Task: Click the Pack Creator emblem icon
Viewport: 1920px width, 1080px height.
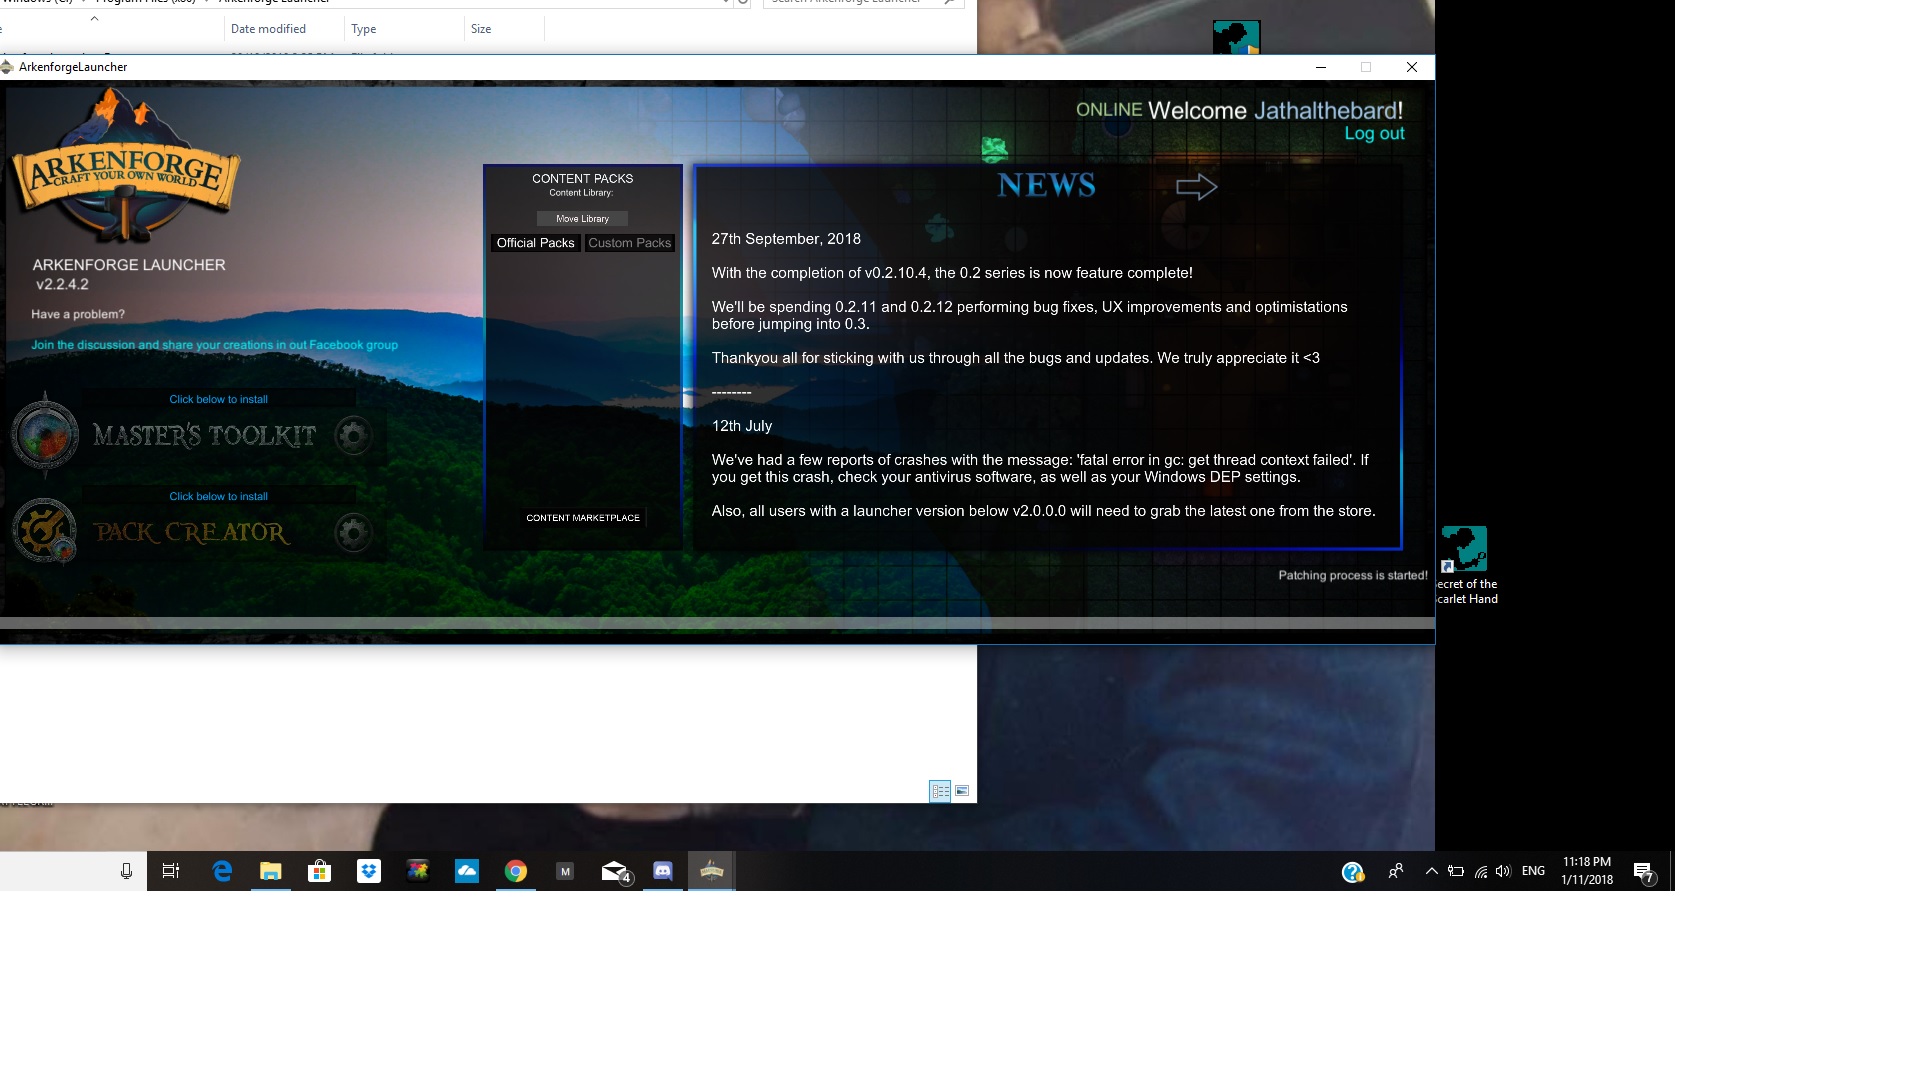Action: (x=45, y=531)
